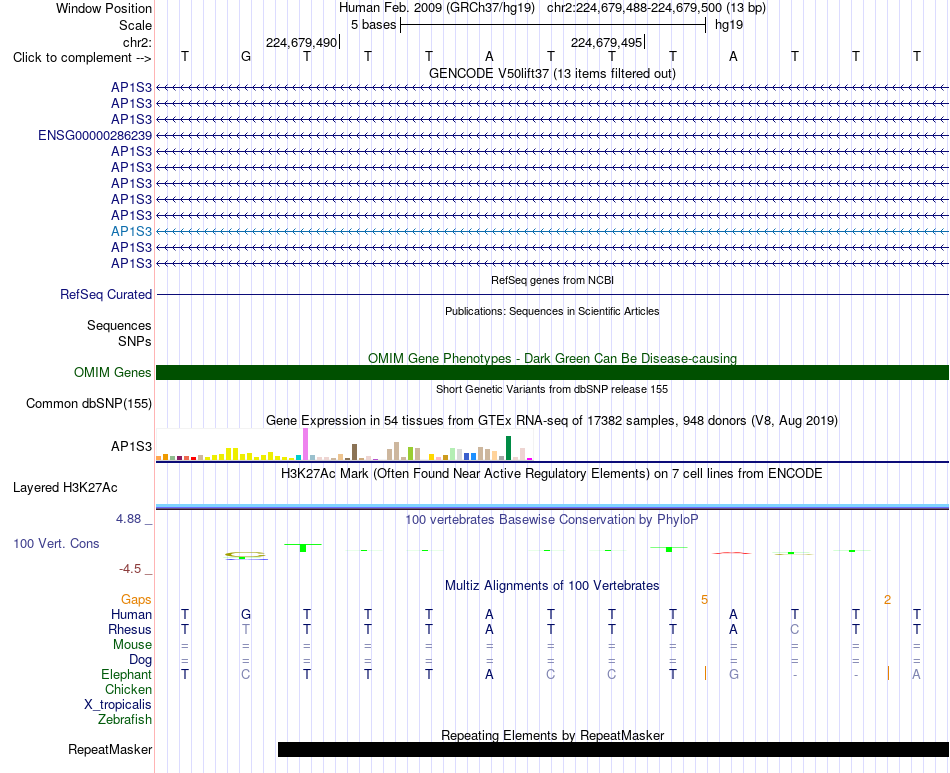Click 'OMIM Gene Phenotypes' track title

[x=552, y=359]
